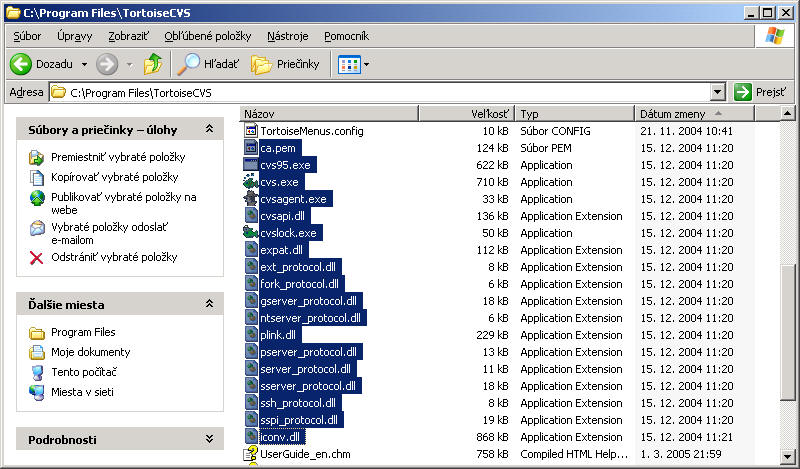Click the red X delete icon
800x469 pixels.
point(36,258)
